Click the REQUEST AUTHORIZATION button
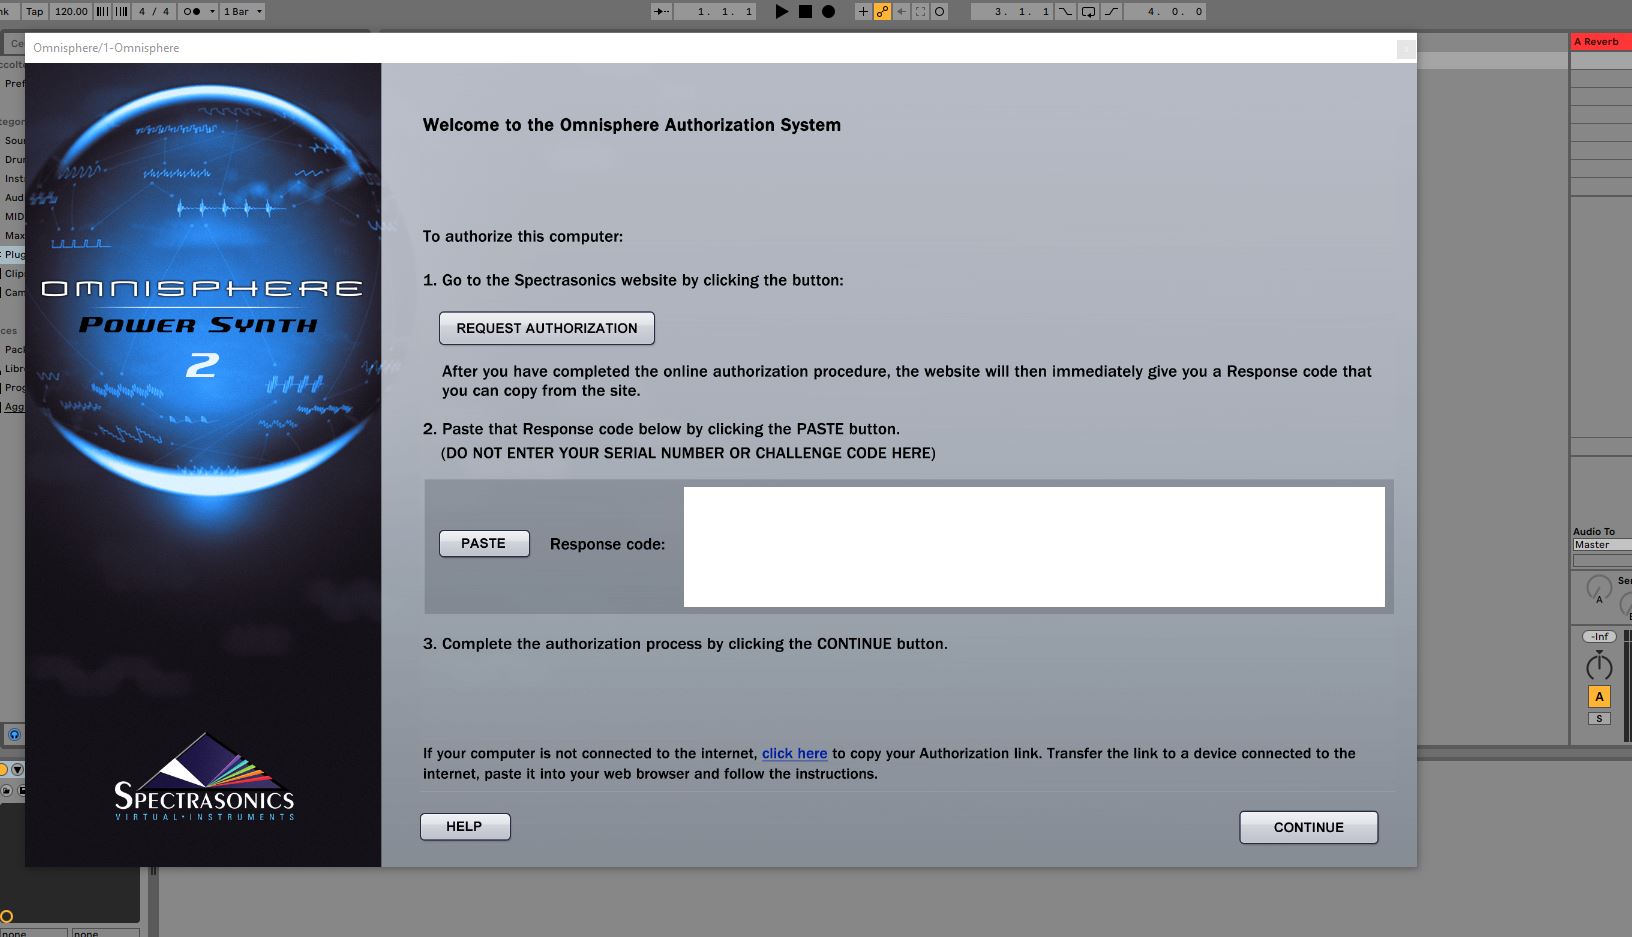Viewport: 1632px width, 937px height. tap(547, 328)
